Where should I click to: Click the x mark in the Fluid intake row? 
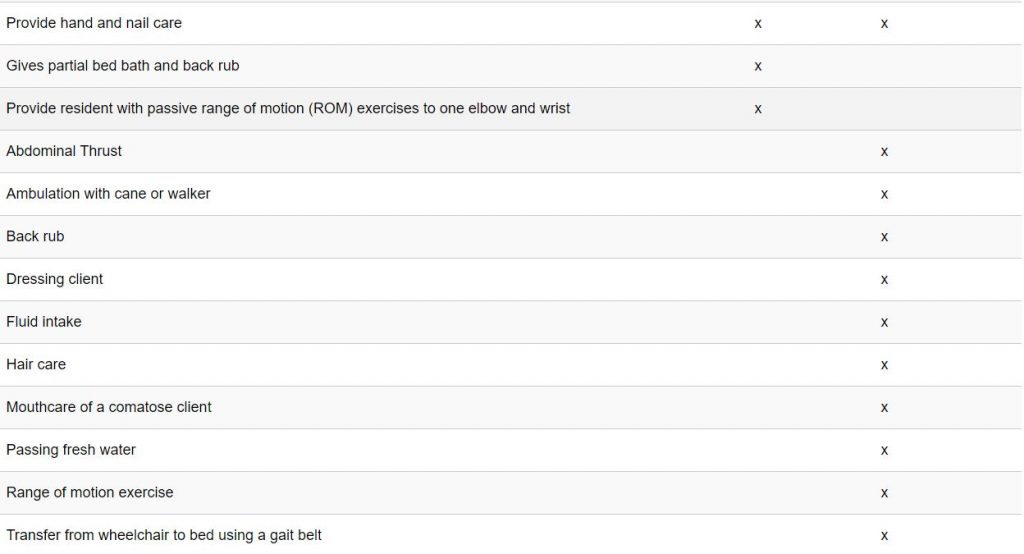pos(884,323)
